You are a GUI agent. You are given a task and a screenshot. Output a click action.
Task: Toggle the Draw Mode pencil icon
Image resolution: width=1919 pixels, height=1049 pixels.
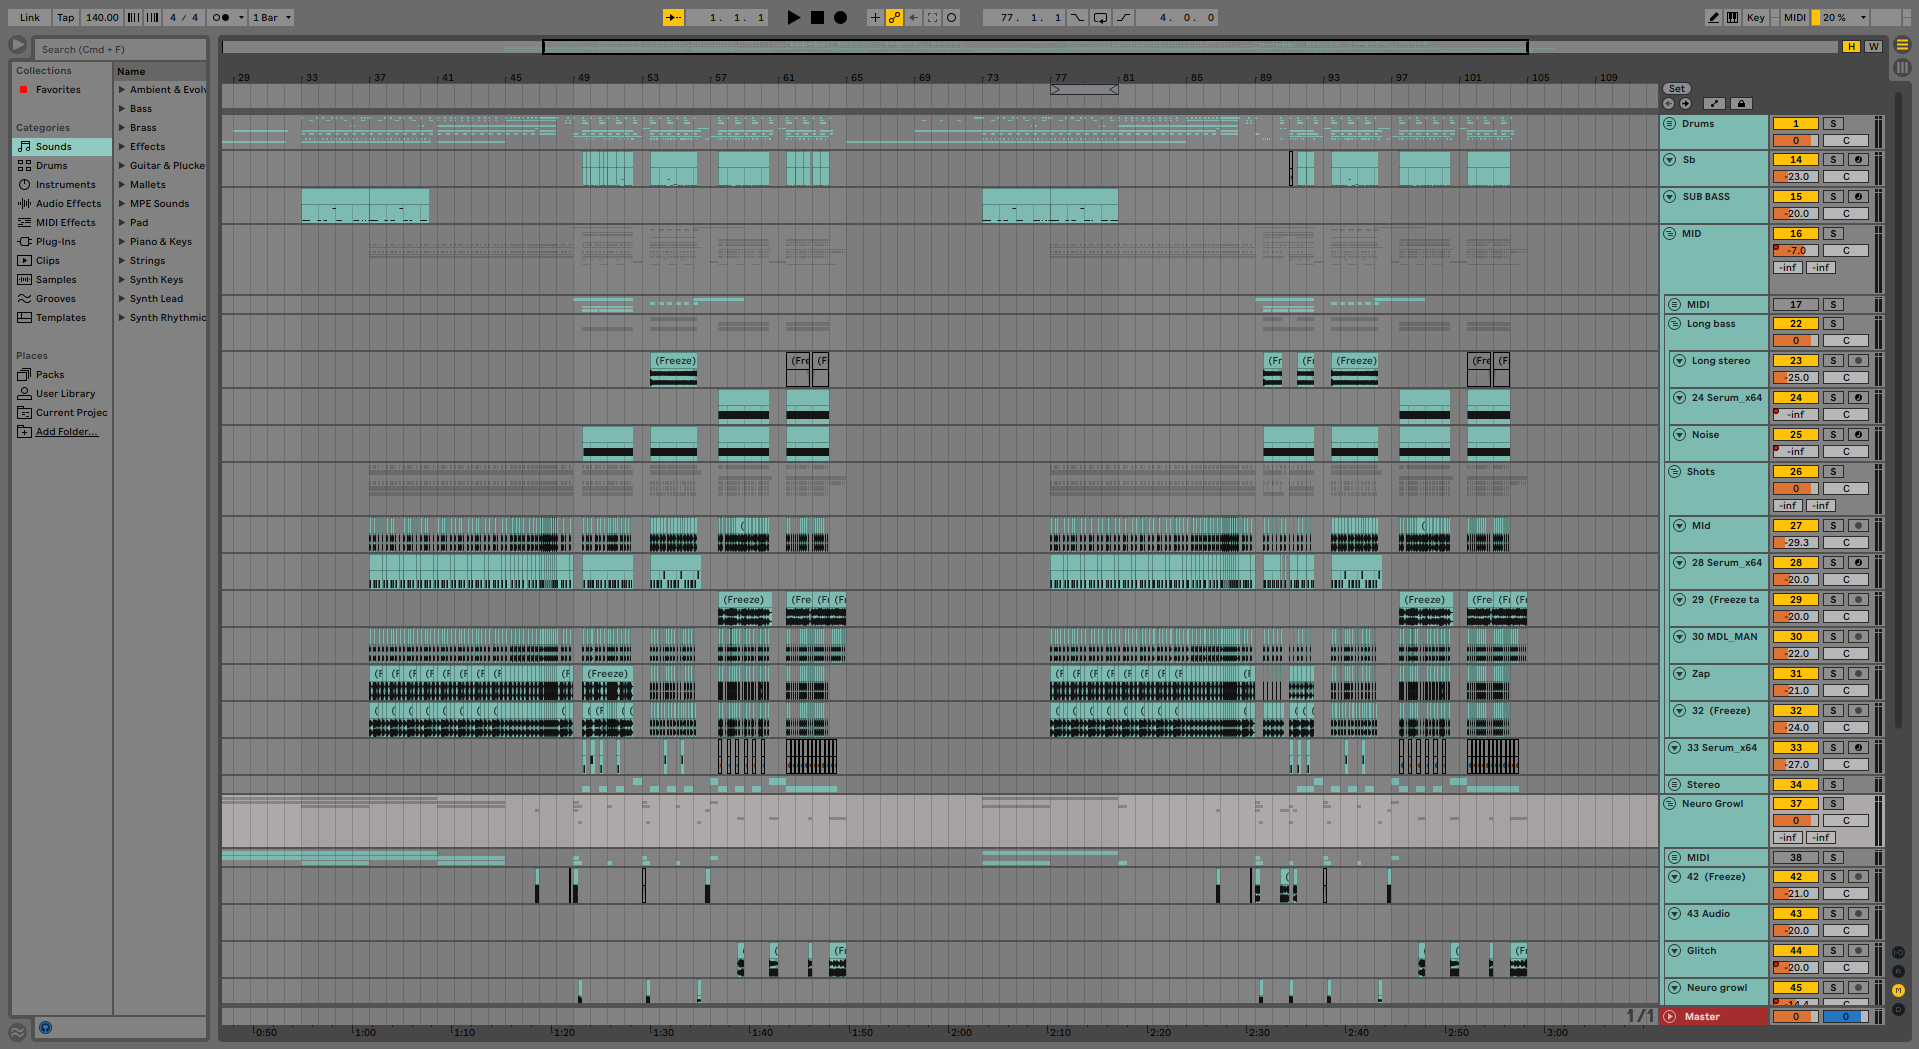point(1714,17)
